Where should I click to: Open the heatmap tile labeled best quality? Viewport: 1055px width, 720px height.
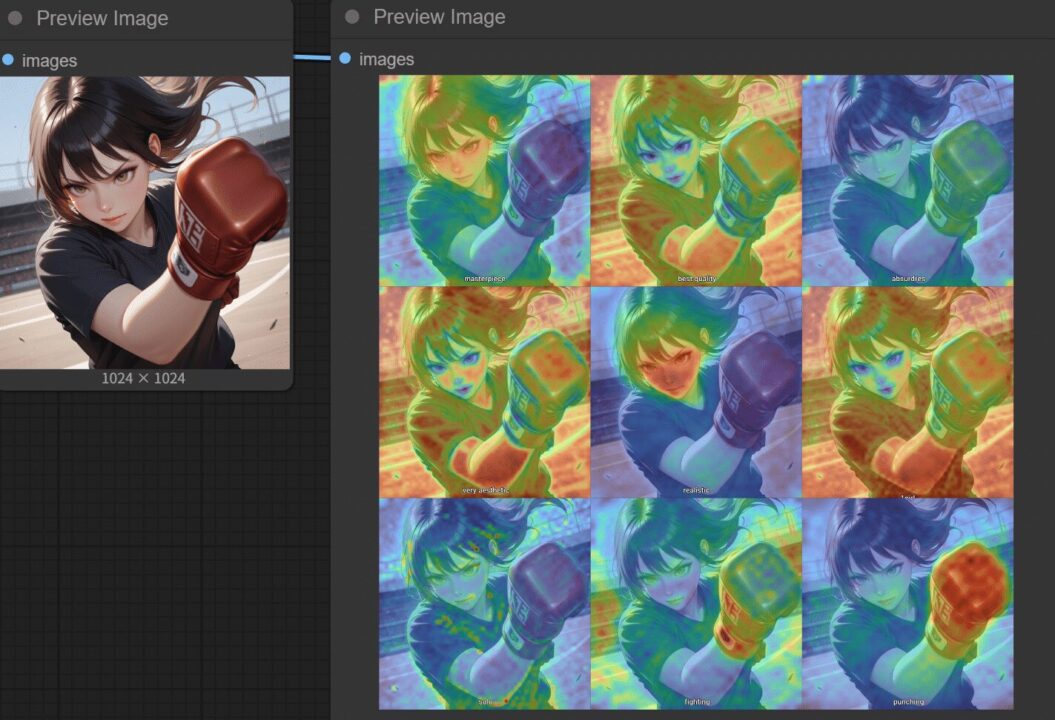(696, 180)
